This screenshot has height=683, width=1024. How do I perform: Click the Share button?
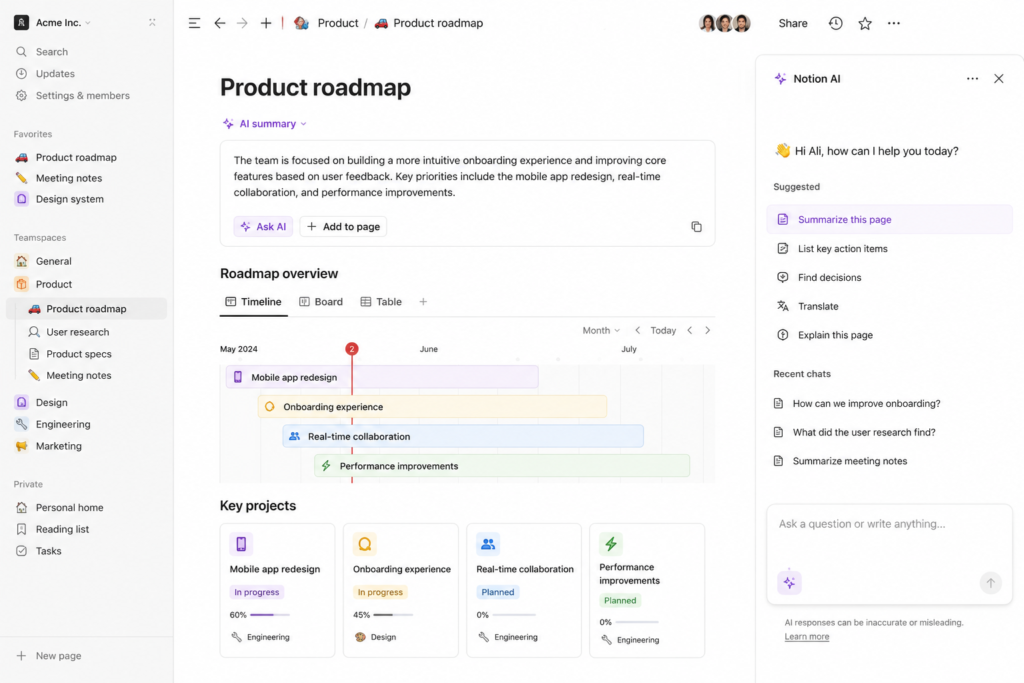pos(793,24)
